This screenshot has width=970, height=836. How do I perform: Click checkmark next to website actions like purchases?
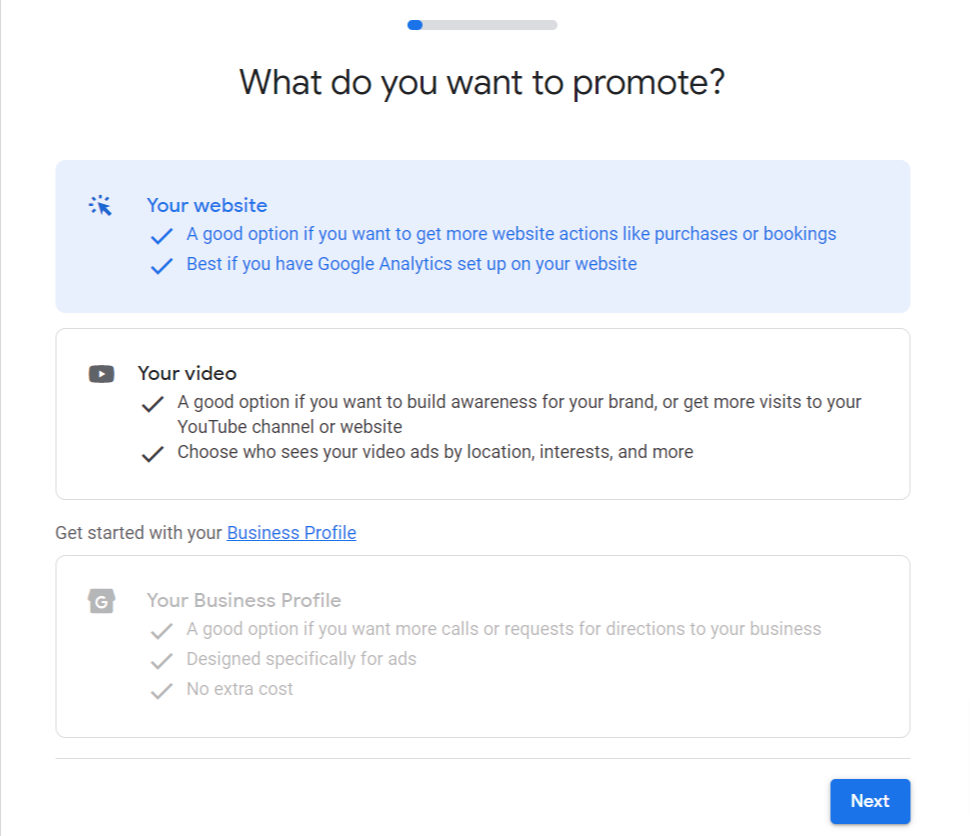161,236
